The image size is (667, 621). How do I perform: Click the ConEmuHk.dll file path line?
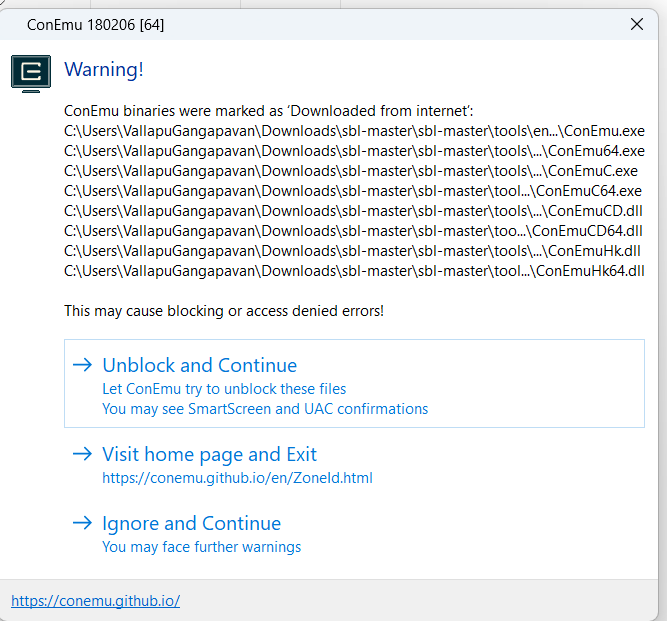tap(352, 251)
